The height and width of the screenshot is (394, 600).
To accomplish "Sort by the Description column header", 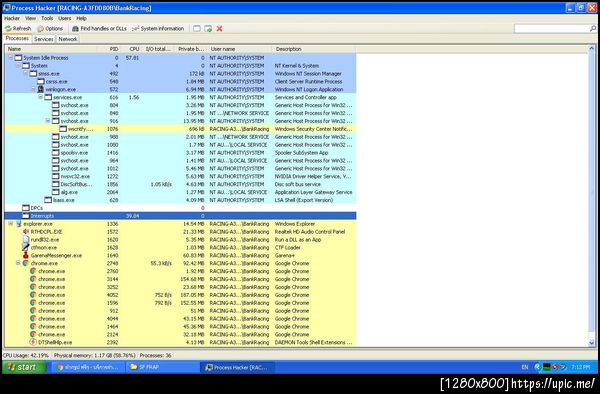I will pos(314,49).
